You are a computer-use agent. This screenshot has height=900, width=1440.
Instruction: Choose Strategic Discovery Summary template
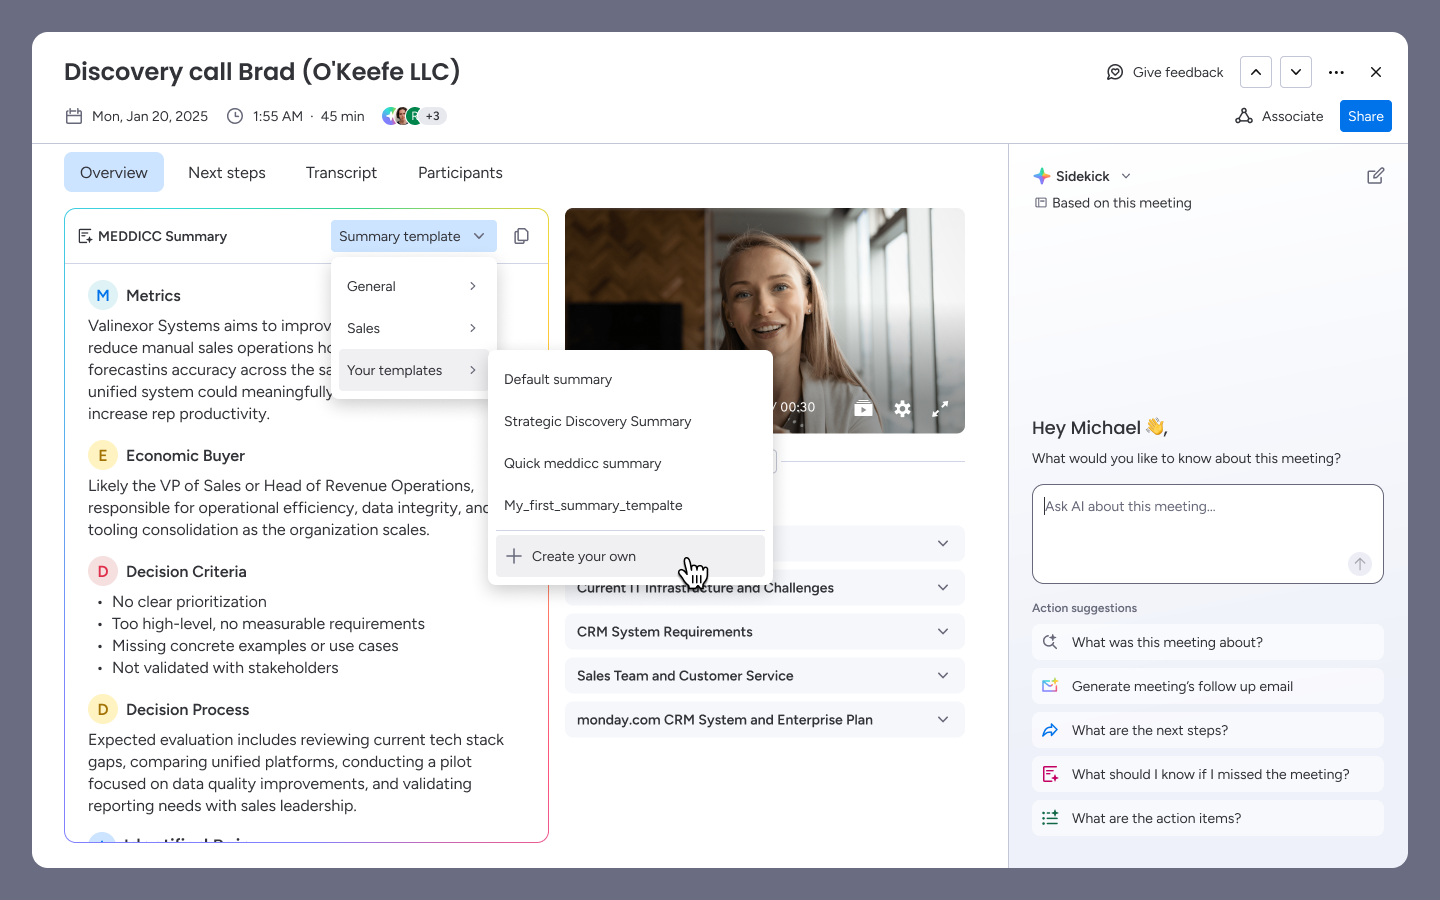pyautogui.click(x=630, y=421)
